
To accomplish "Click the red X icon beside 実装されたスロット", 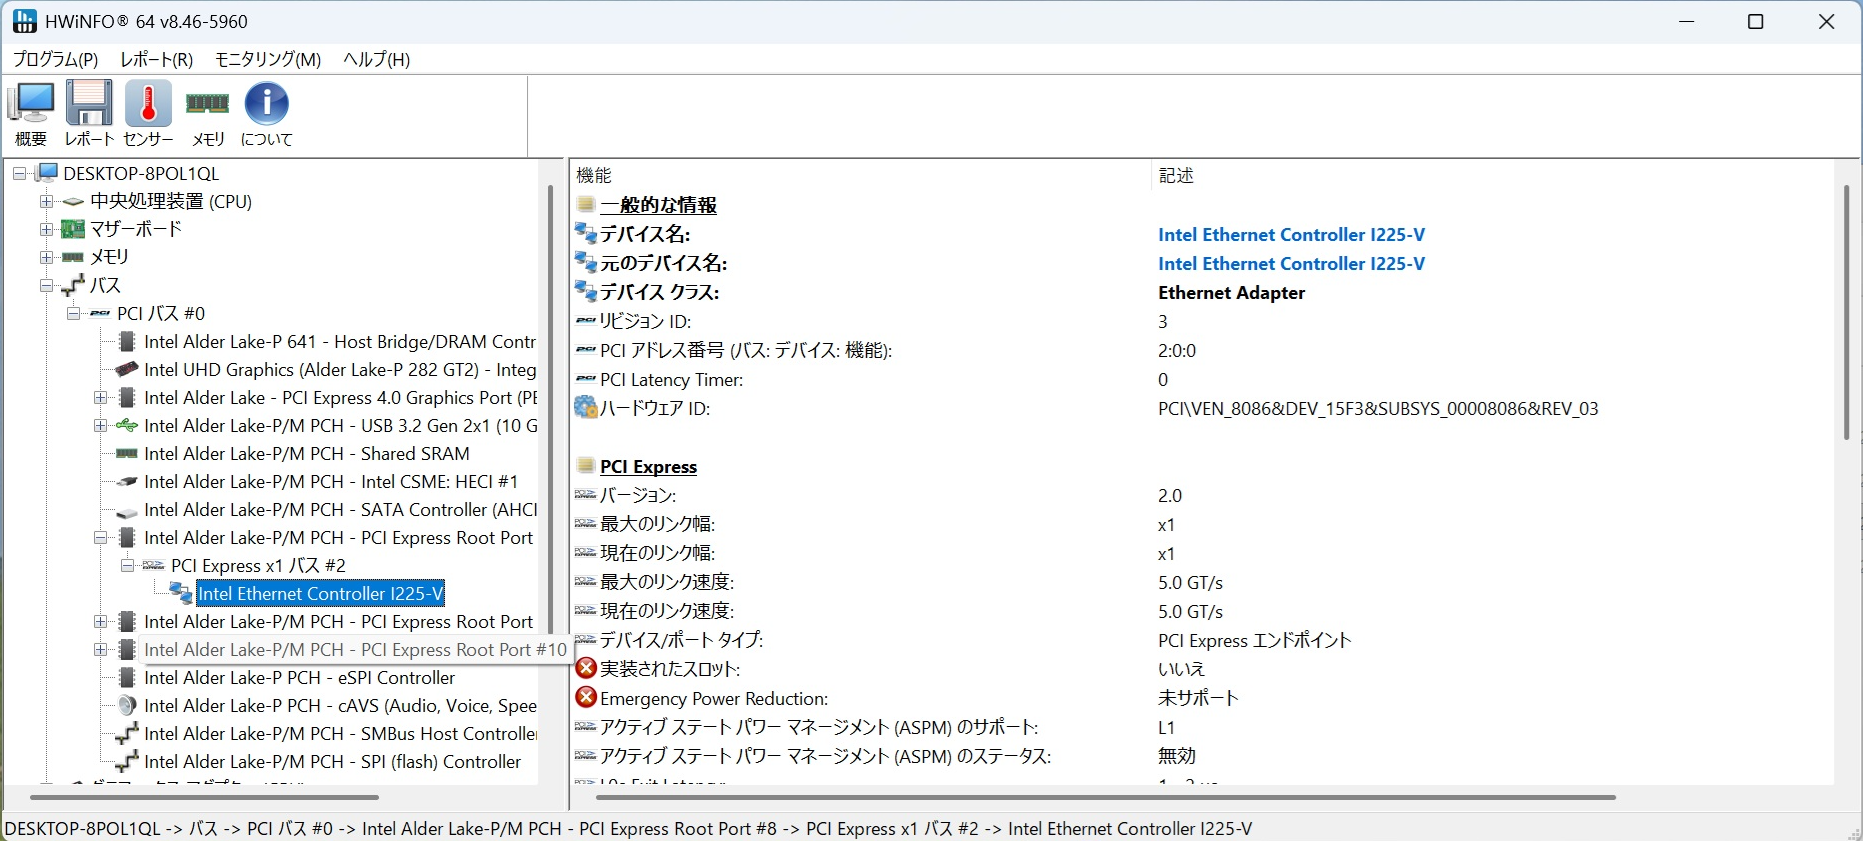I will [x=586, y=668].
